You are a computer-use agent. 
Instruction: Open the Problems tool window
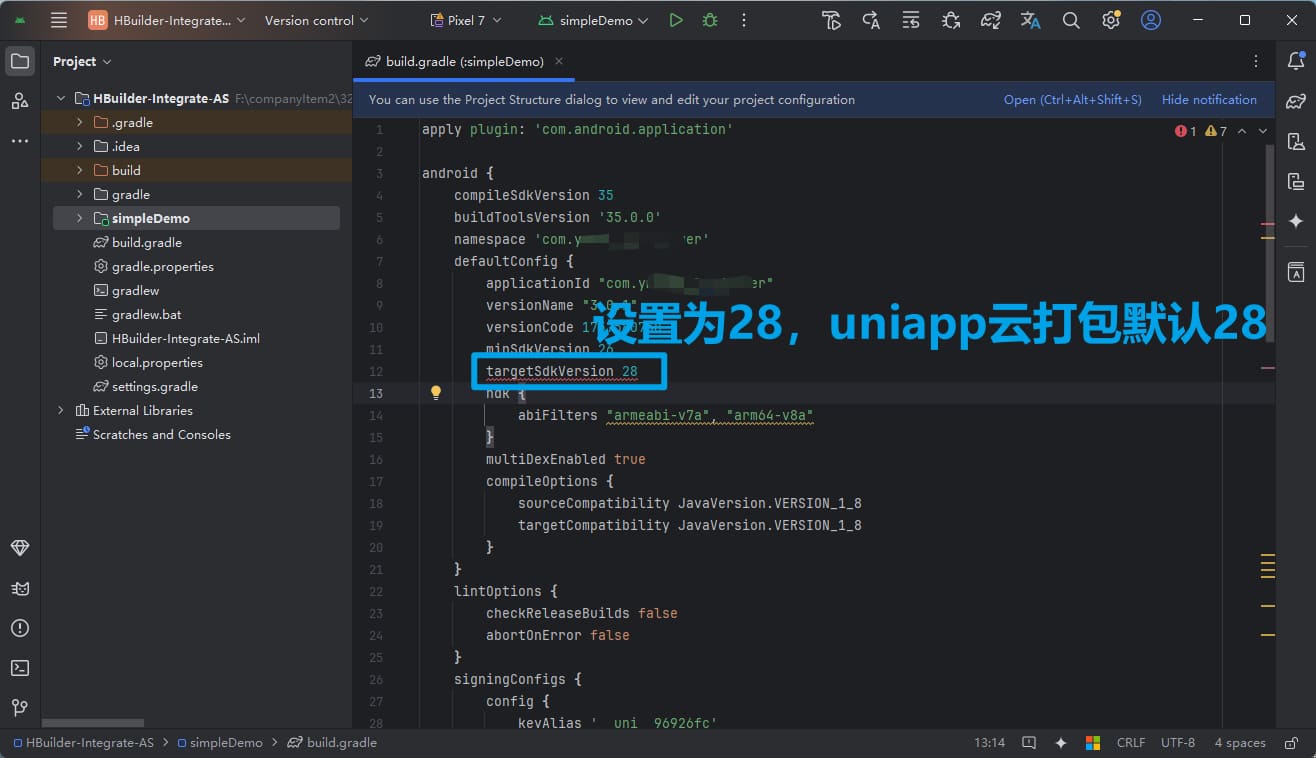20,628
